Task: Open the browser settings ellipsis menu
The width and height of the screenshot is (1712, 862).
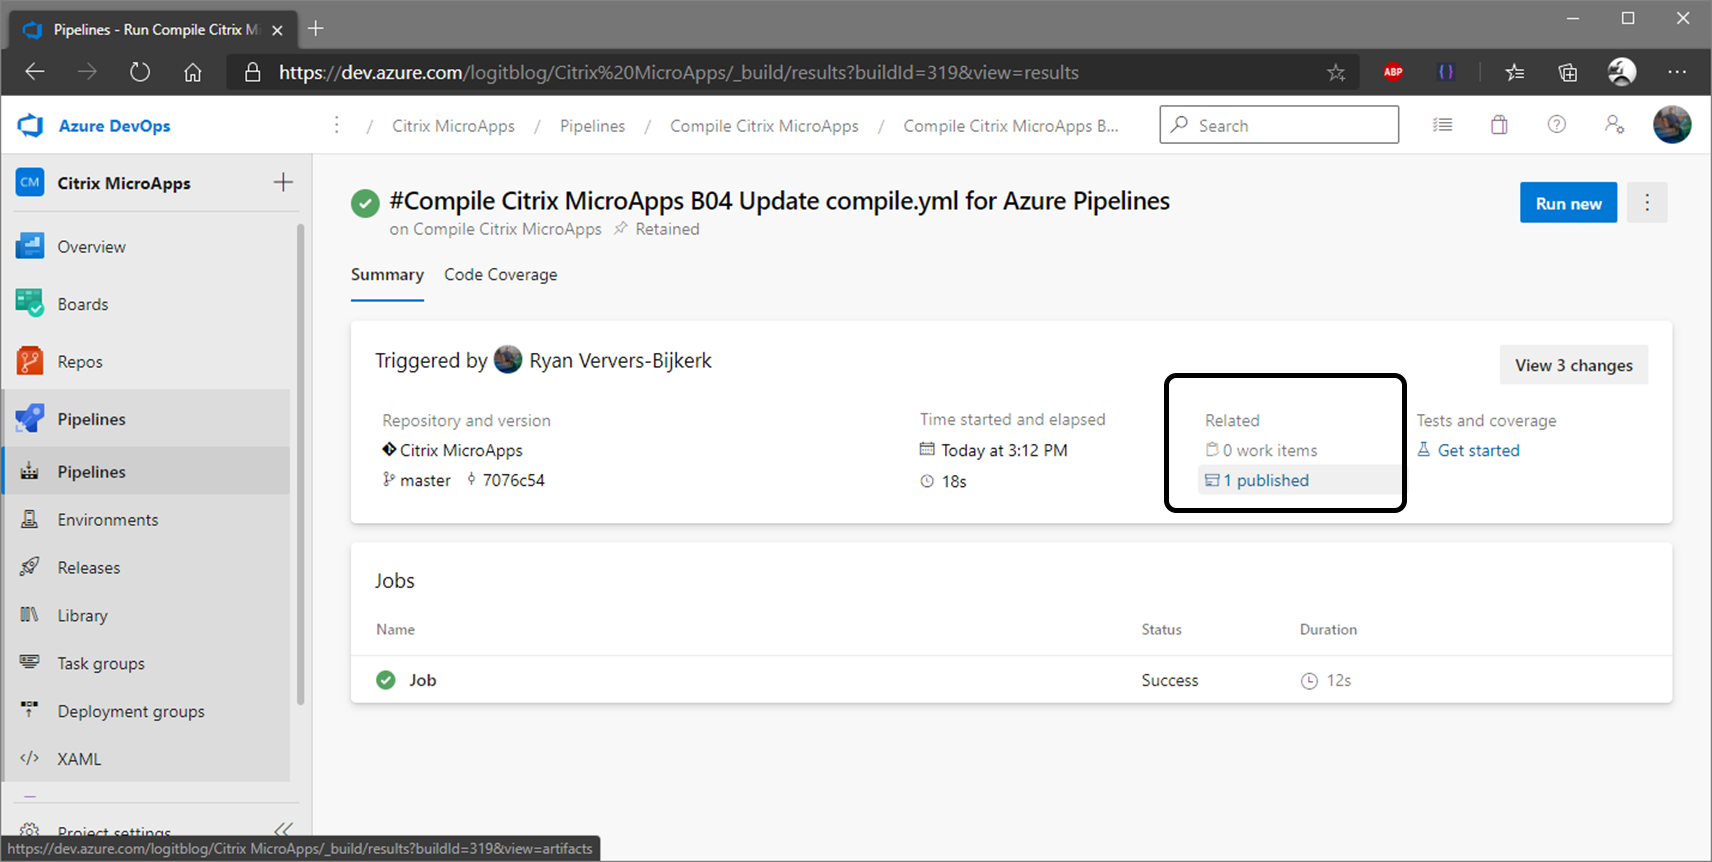Action: [1677, 72]
